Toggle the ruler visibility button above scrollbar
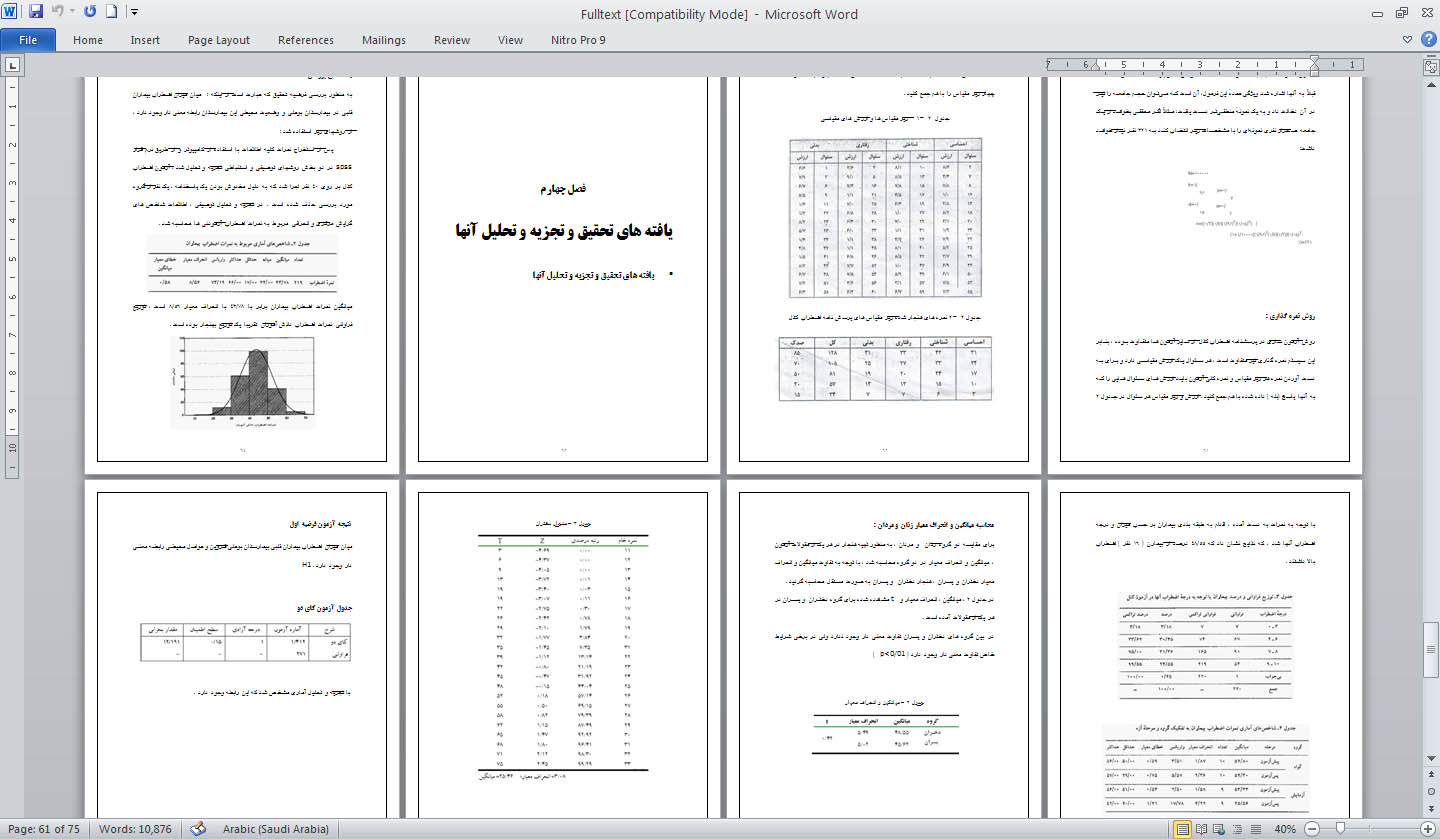The width and height of the screenshot is (1440, 839). point(1430,65)
